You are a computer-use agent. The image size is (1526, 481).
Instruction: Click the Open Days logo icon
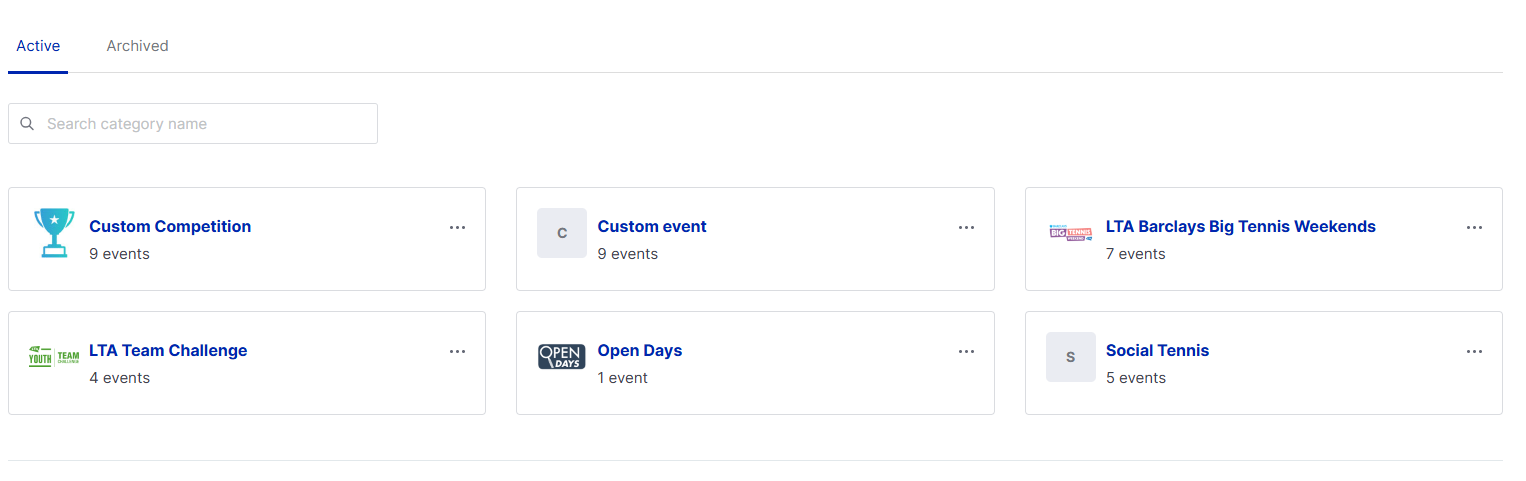[562, 357]
